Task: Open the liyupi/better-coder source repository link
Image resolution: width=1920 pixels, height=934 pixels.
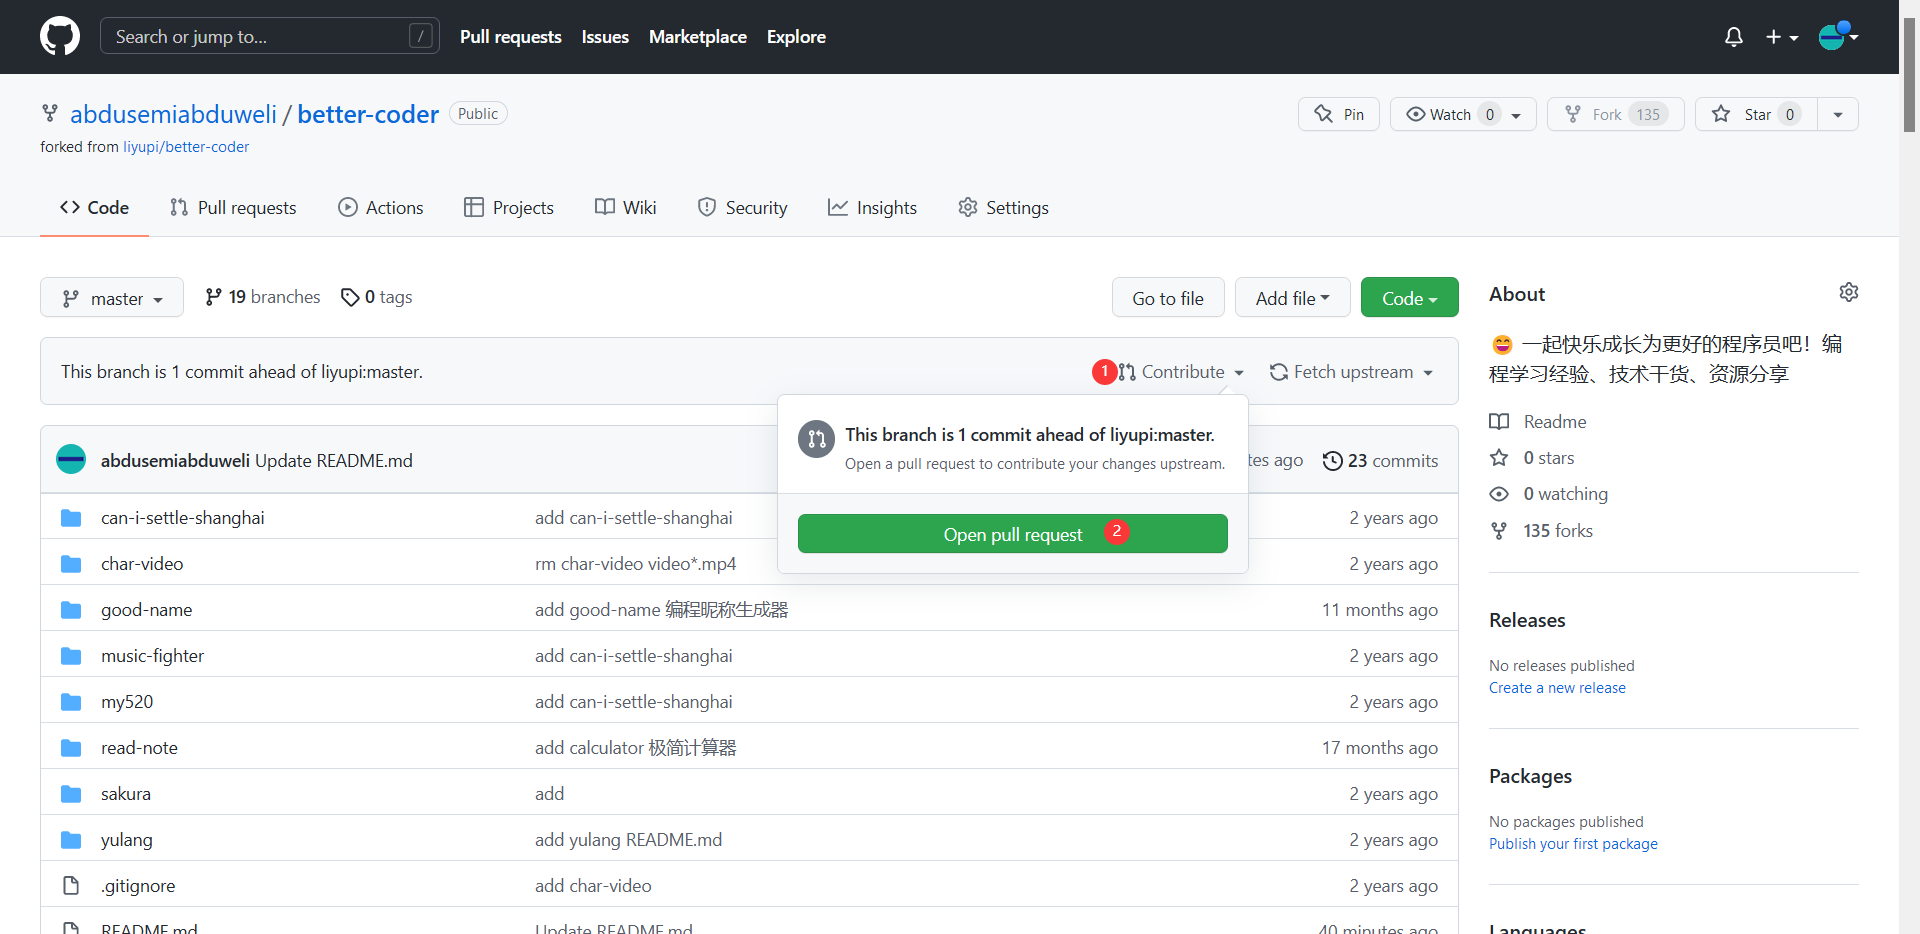Action: pos(186,147)
